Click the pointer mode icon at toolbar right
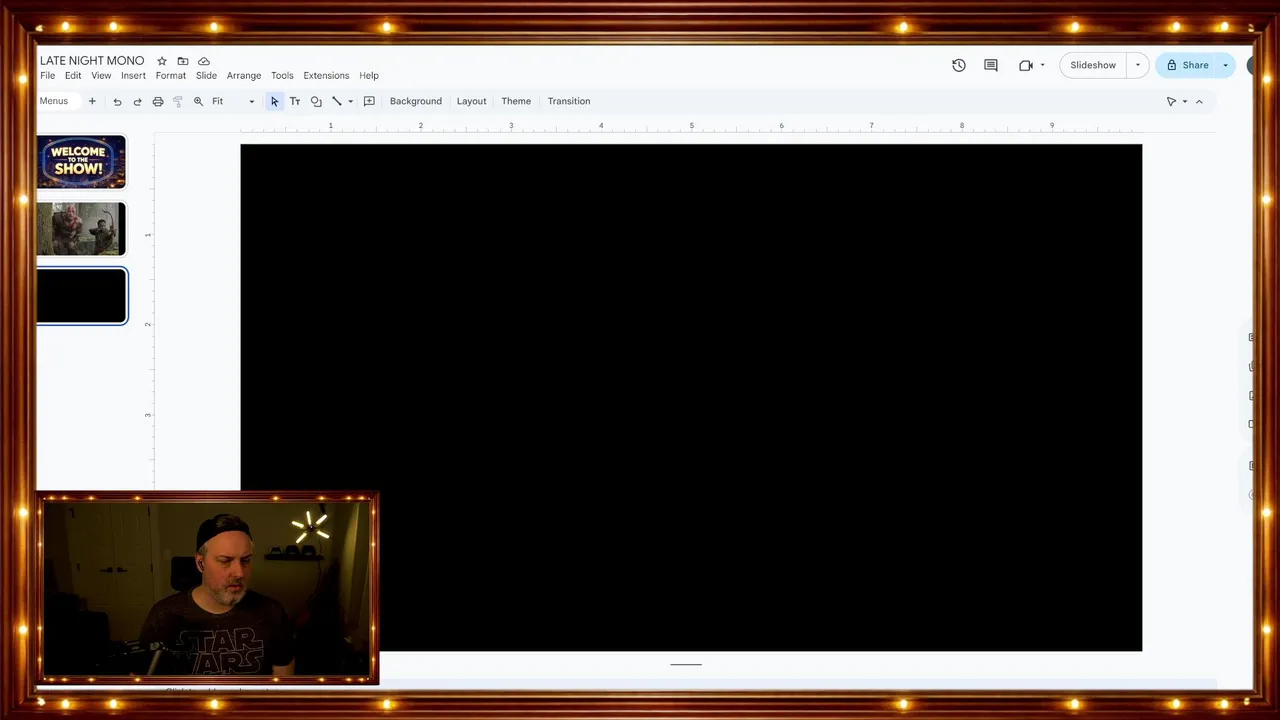The width and height of the screenshot is (1280, 720). click(1172, 101)
